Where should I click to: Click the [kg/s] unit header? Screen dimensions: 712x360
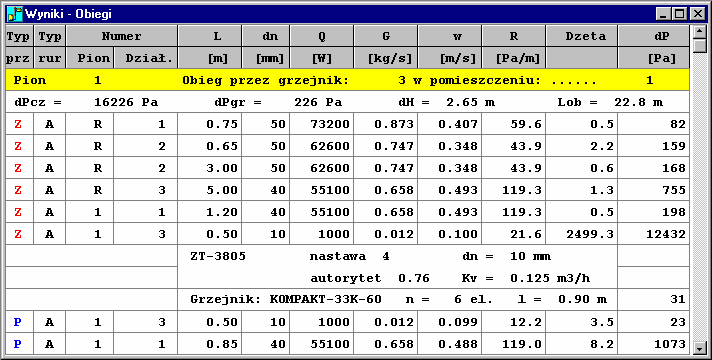tap(386, 58)
